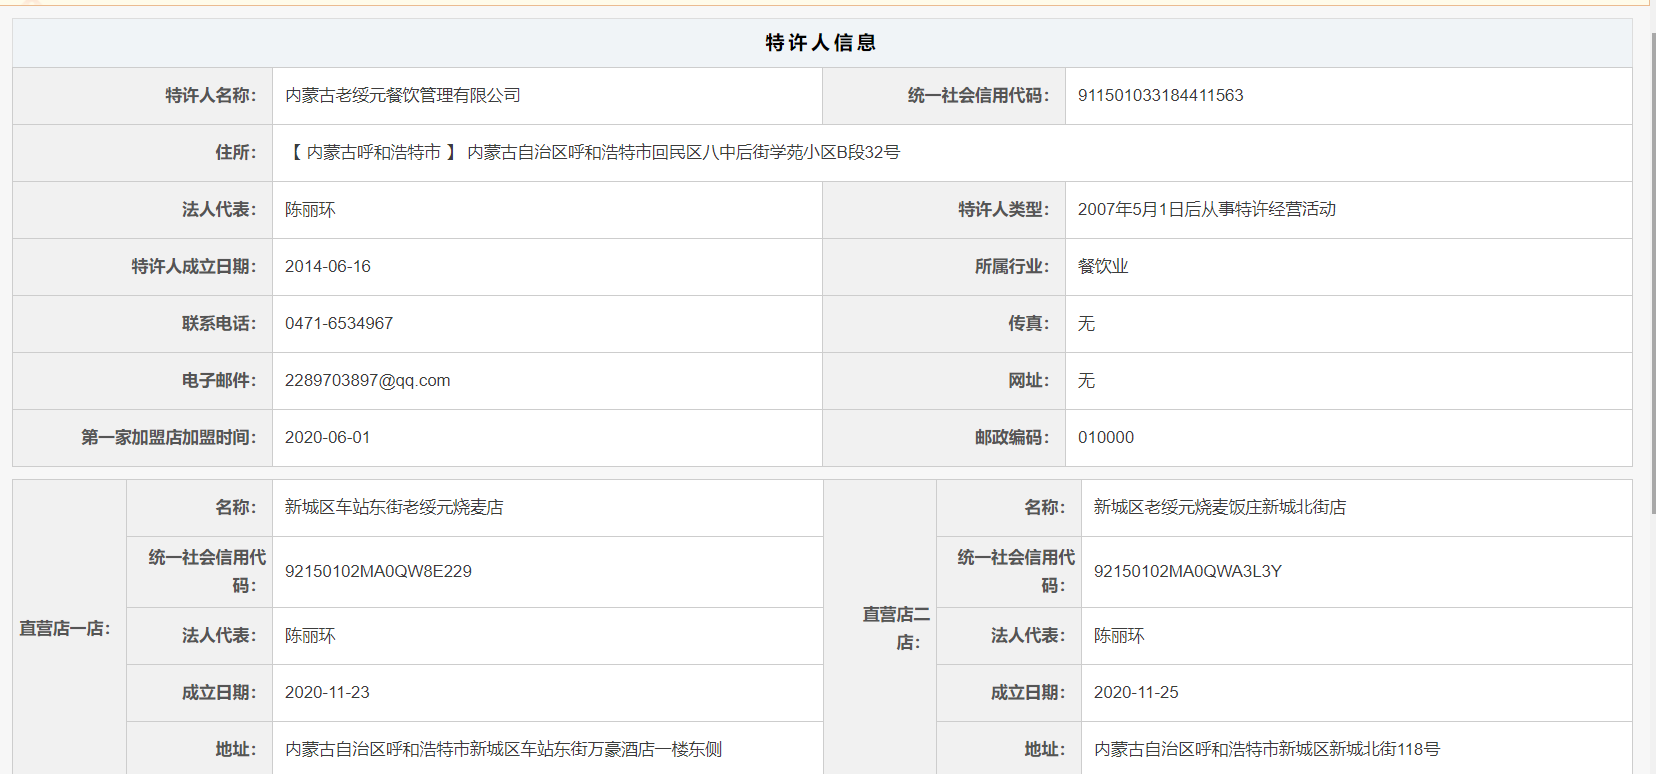Viewport: 1656px width, 774px height.
Task: Select credit code 911501033184411563
Action: click(x=1160, y=96)
